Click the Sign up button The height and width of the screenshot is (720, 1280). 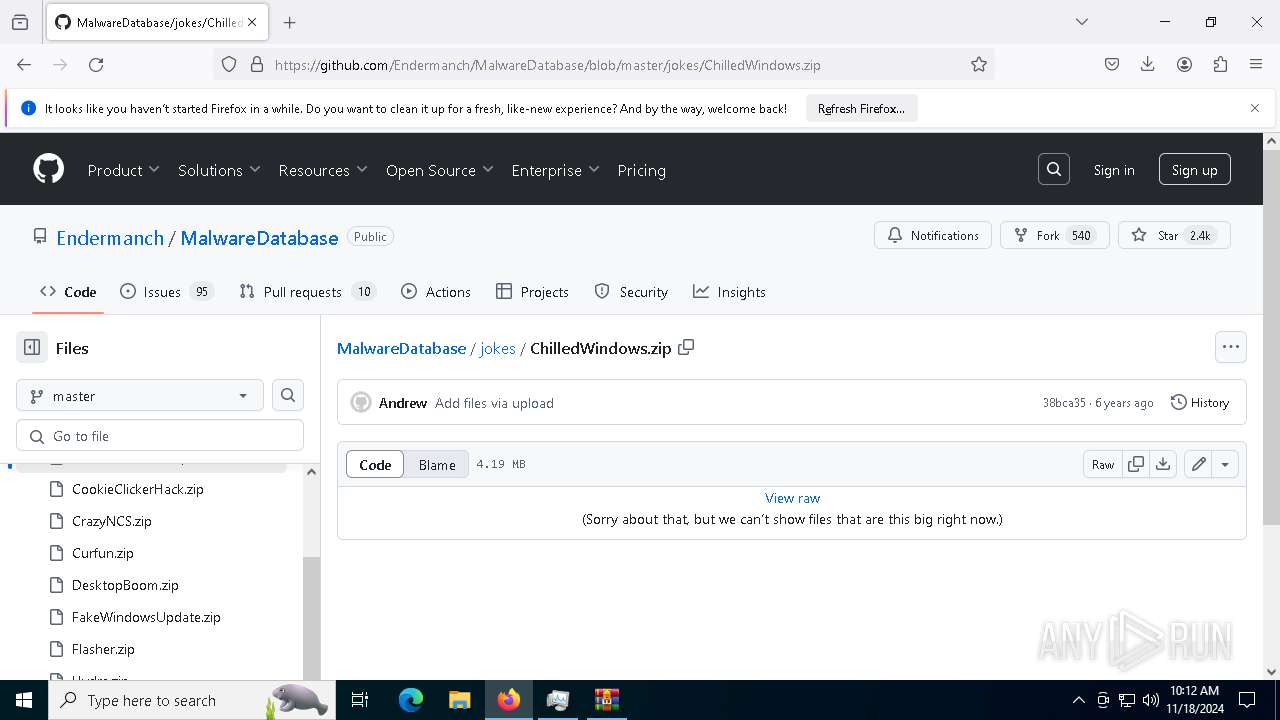(1194, 169)
